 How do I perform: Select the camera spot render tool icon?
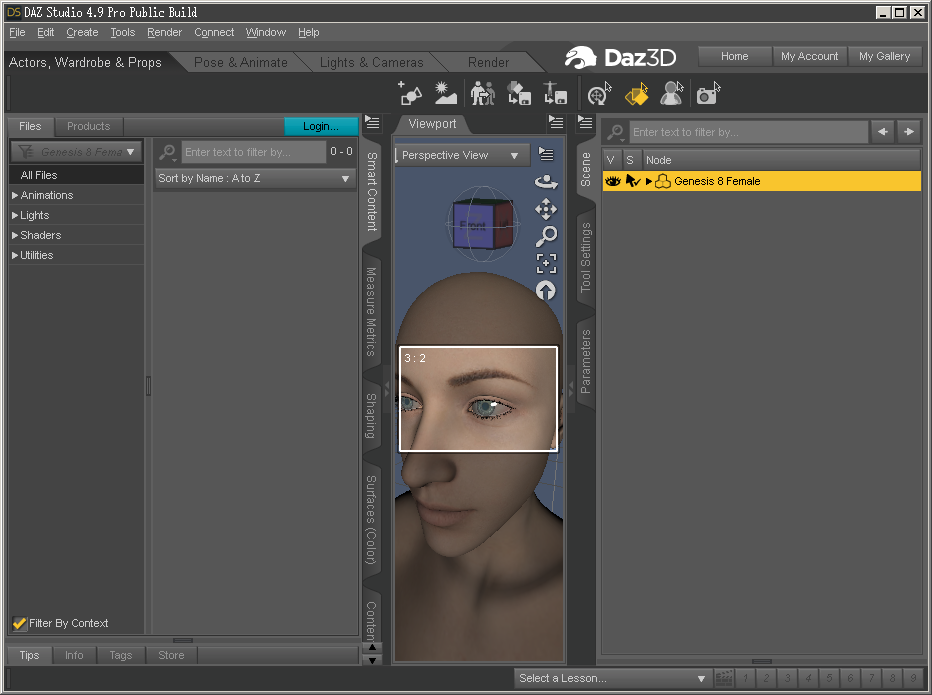(x=708, y=93)
